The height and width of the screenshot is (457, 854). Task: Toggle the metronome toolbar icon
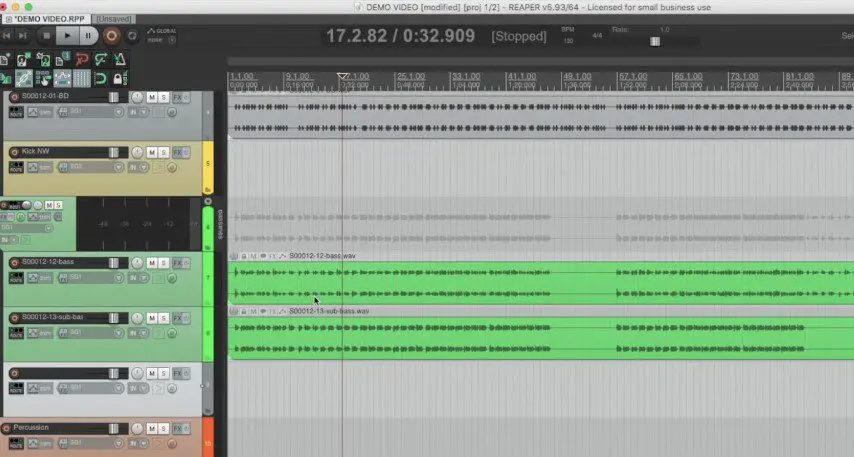(119, 60)
